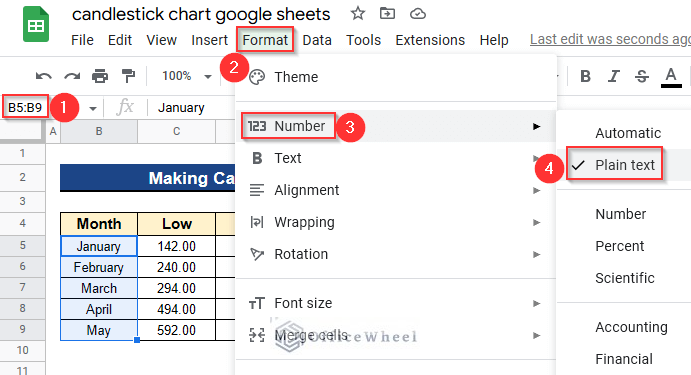The height and width of the screenshot is (375, 691).
Task: Undo the last action
Action: 44,76
